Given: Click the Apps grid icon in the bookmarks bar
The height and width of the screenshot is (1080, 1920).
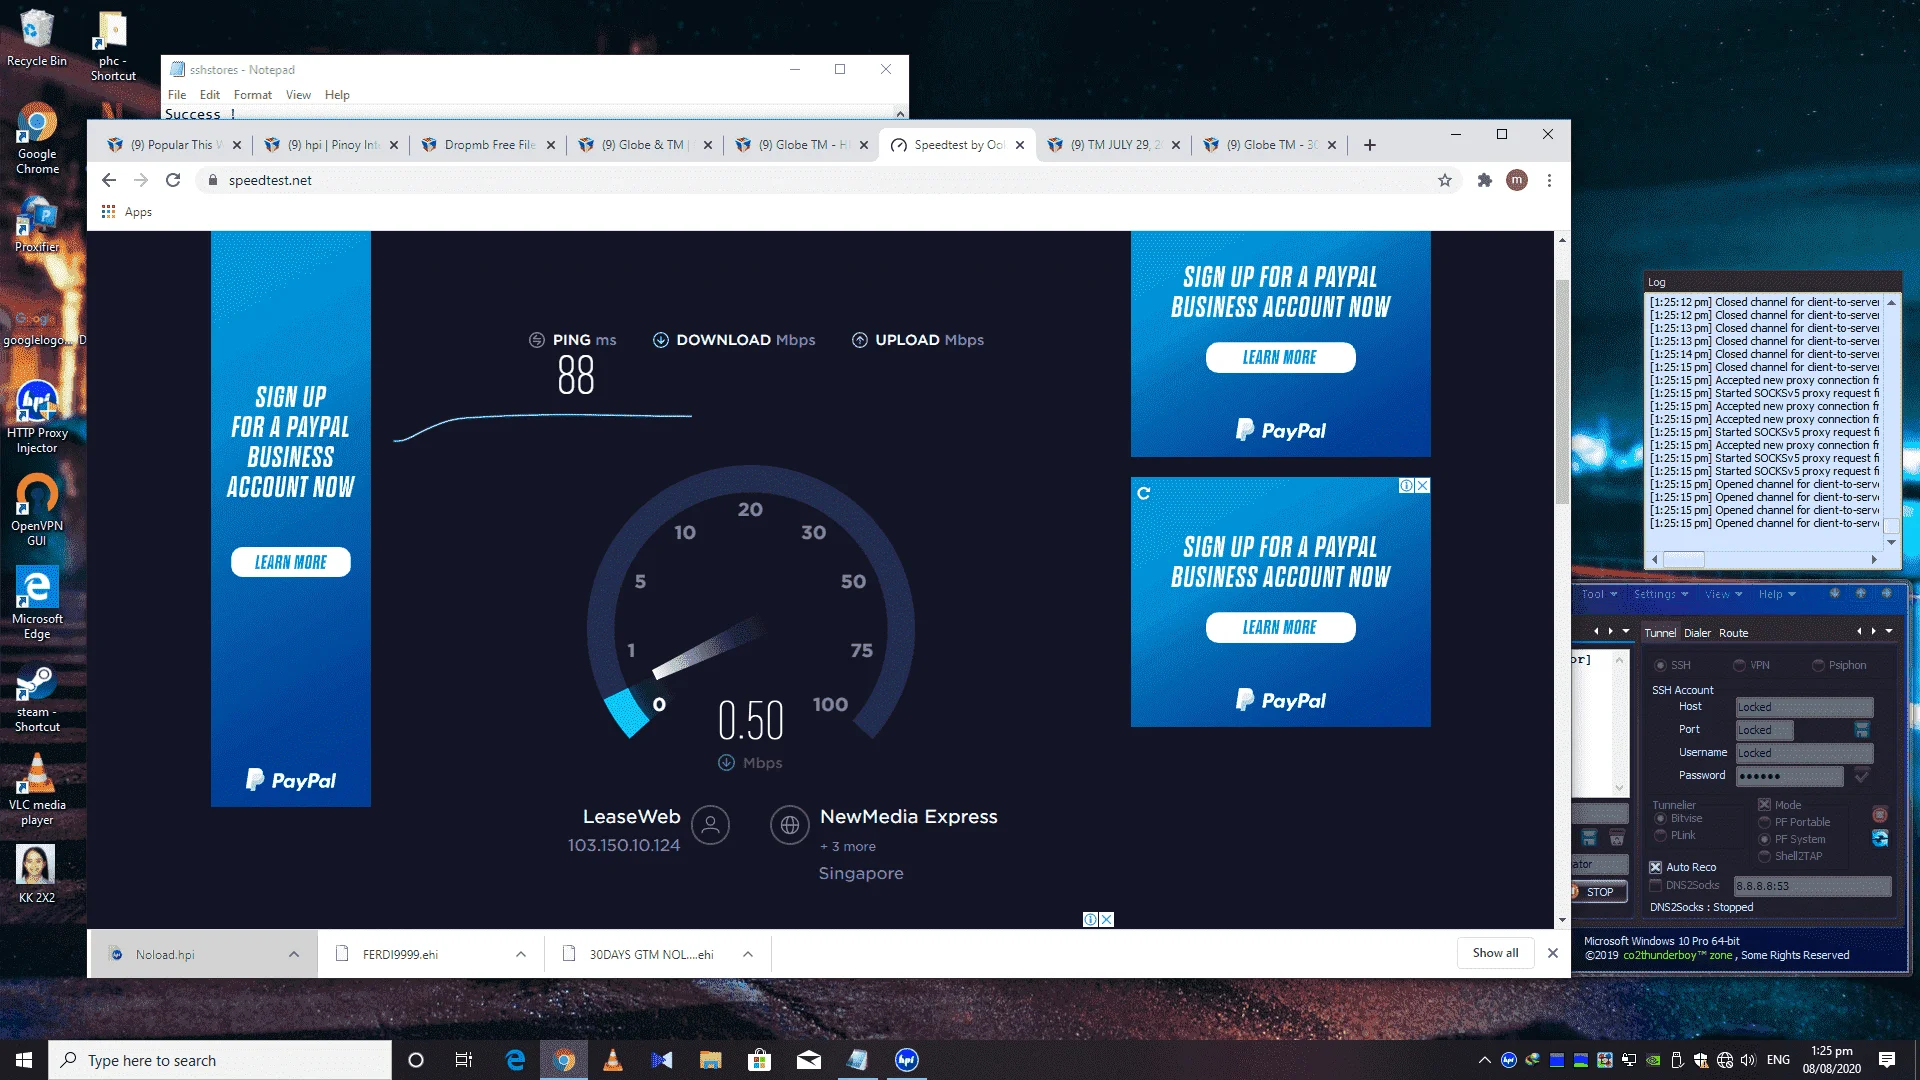Looking at the screenshot, I should [108, 212].
